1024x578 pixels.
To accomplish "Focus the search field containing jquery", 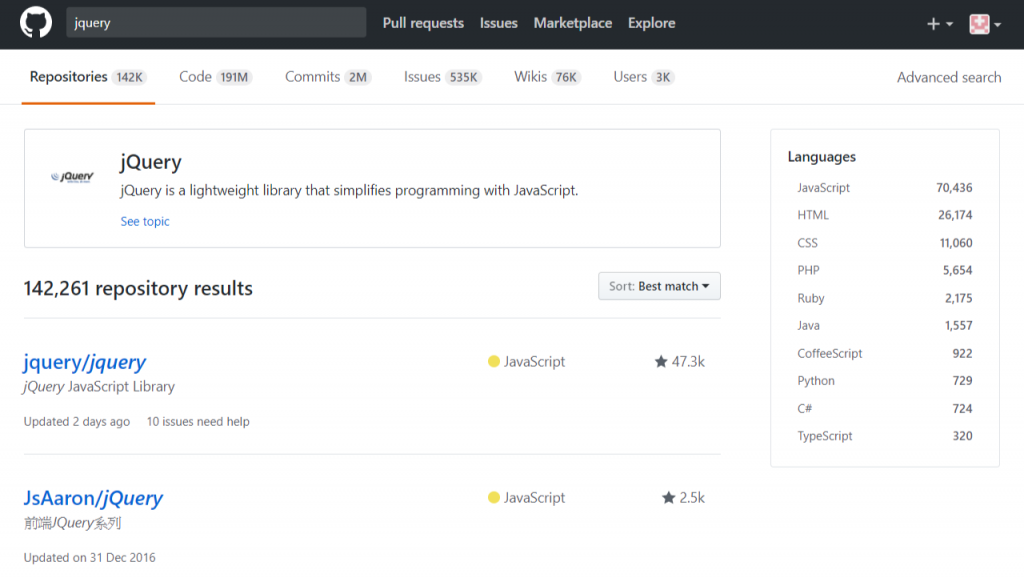I will coord(216,23).
